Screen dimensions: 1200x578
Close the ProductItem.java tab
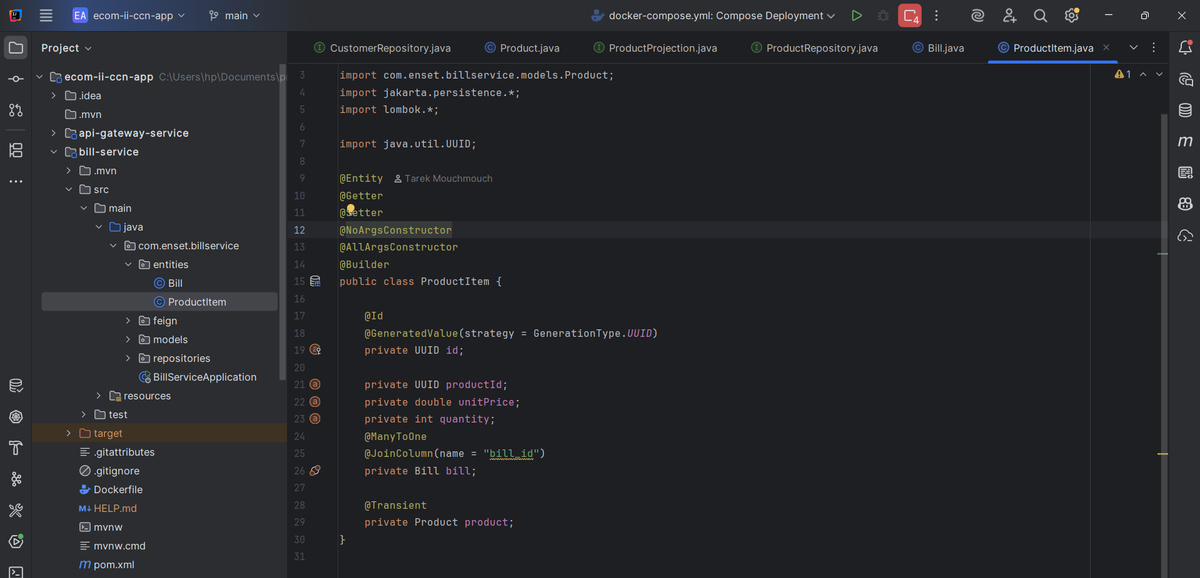click(x=1105, y=47)
